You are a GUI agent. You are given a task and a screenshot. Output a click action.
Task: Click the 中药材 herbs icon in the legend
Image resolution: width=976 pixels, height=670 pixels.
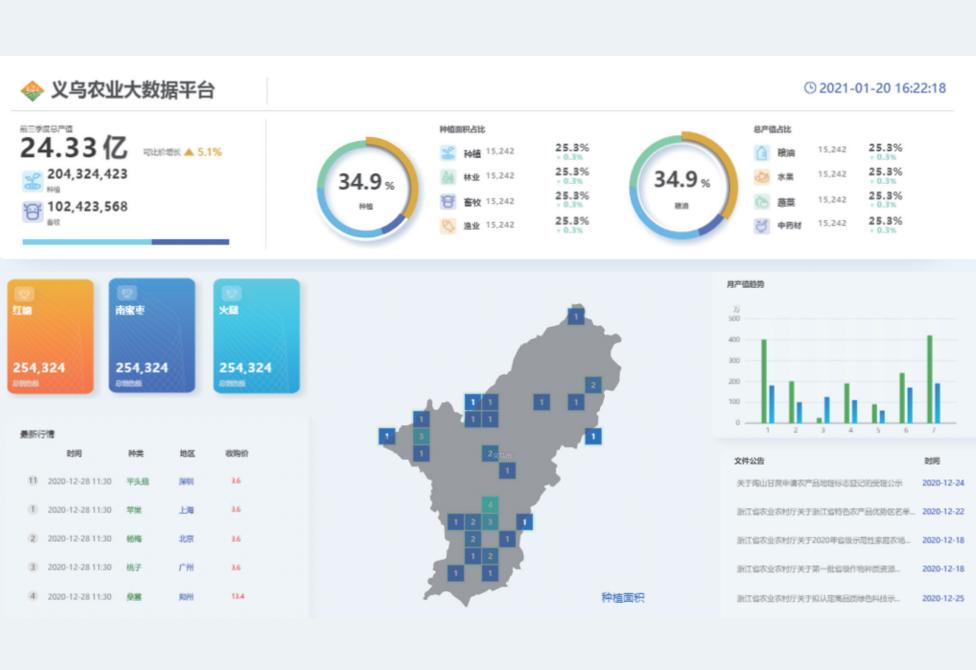click(x=761, y=223)
